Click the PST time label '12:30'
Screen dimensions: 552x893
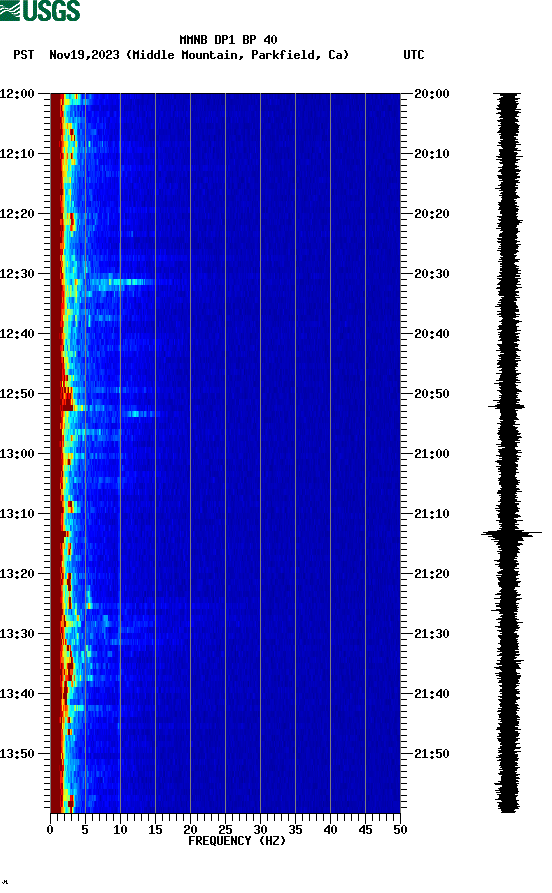(x=17, y=274)
